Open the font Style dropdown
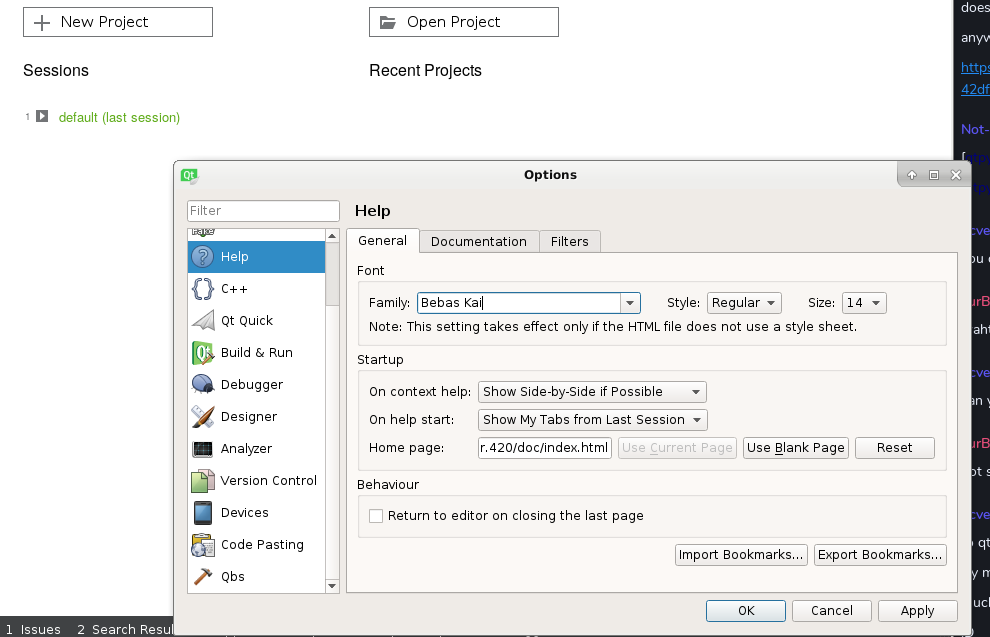990x637 pixels. pos(744,303)
